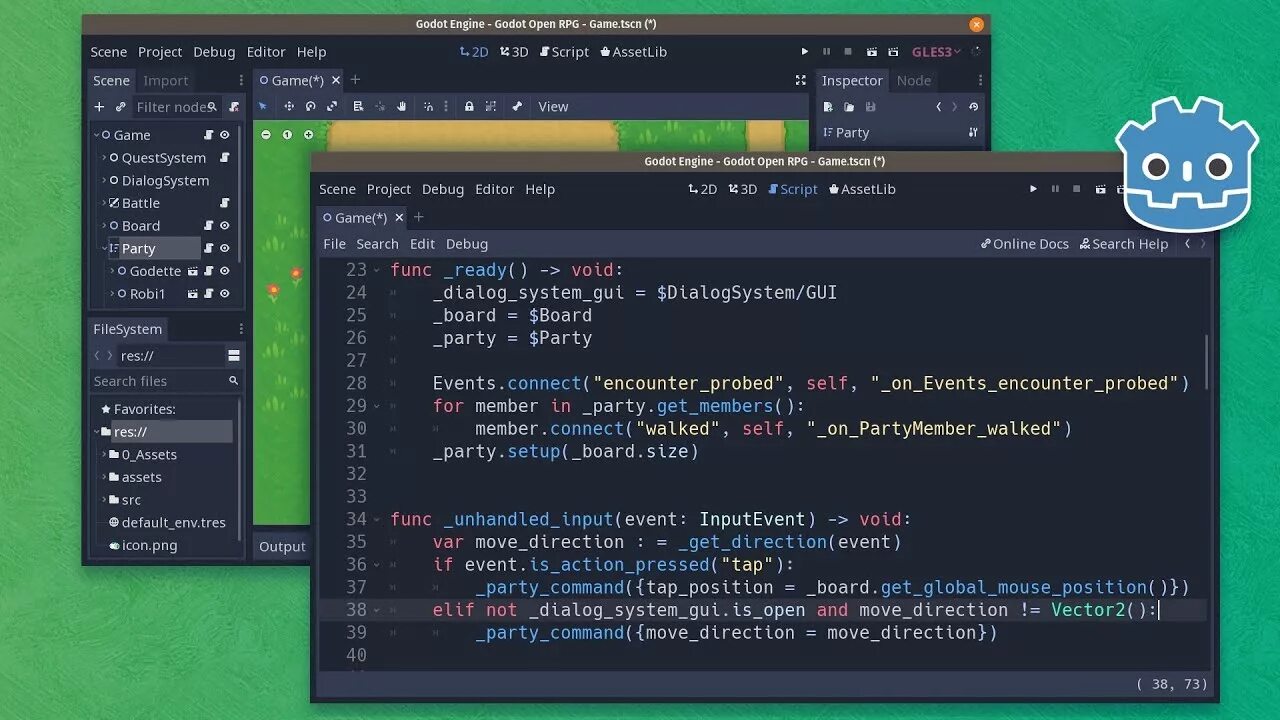
Task: Stop the running scene in back window
Action: coord(848,52)
